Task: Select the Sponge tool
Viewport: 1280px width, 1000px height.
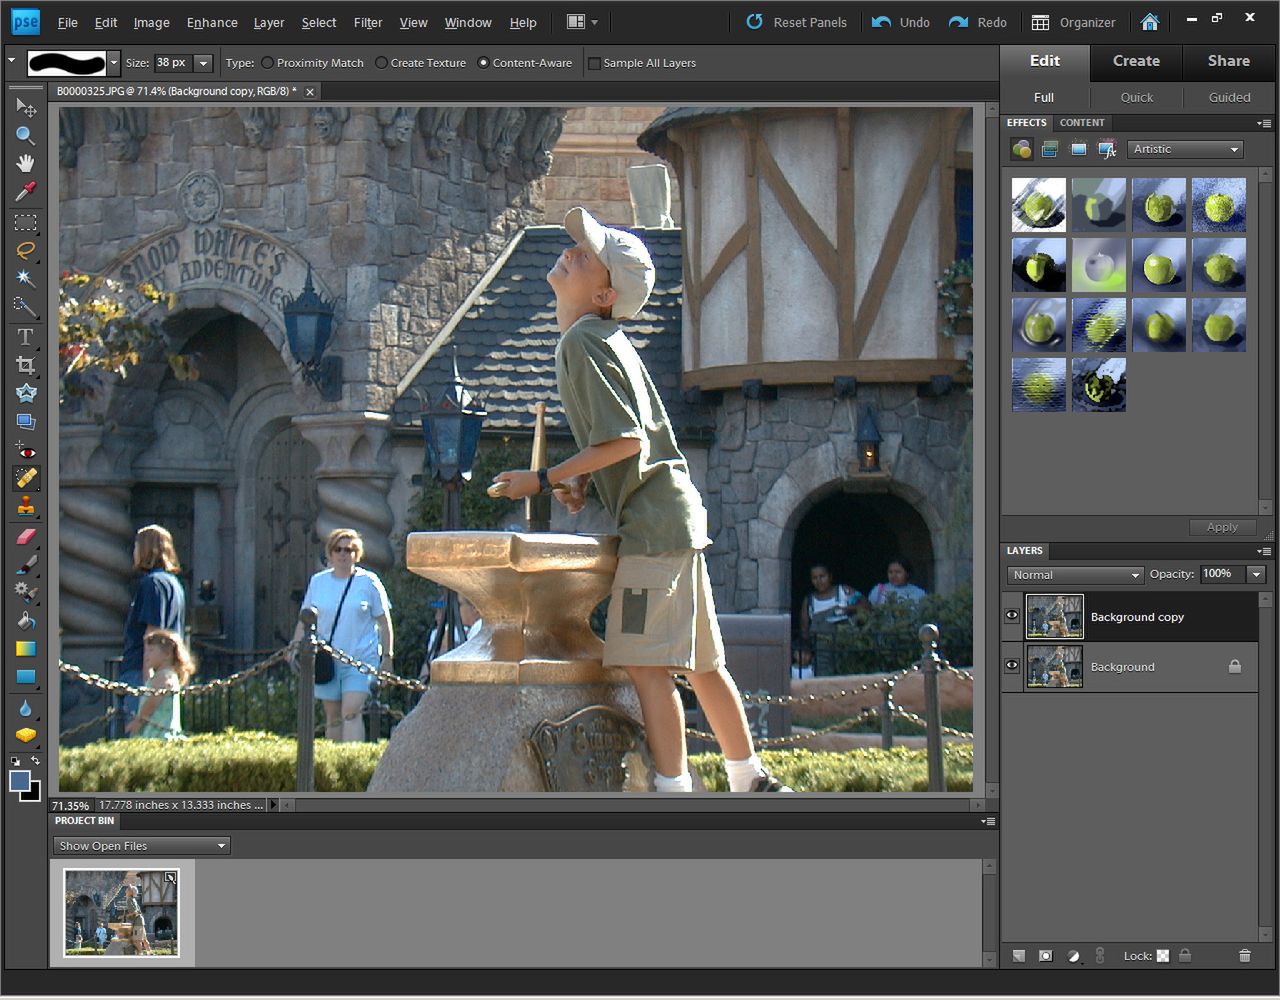Action: (25, 736)
